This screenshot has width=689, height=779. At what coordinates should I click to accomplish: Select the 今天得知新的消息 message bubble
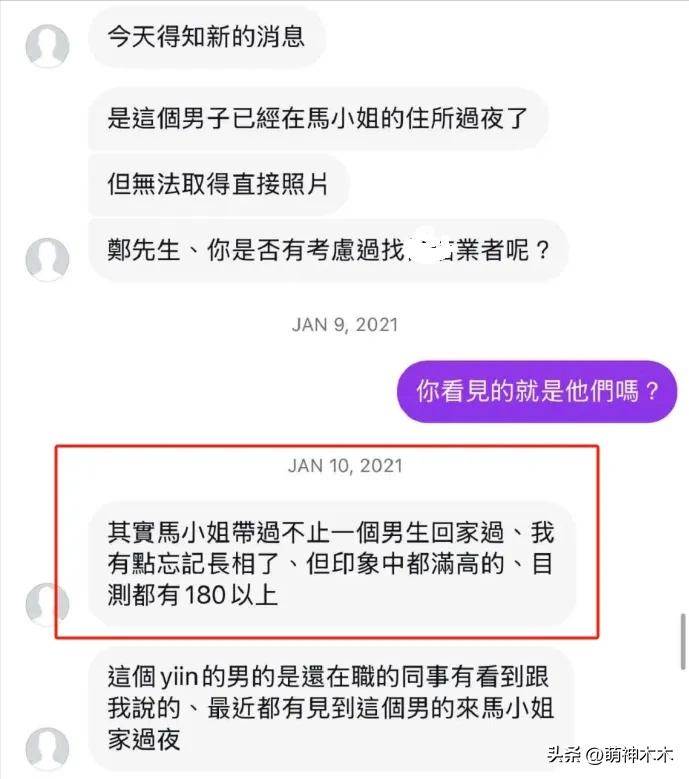(x=207, y=37)
